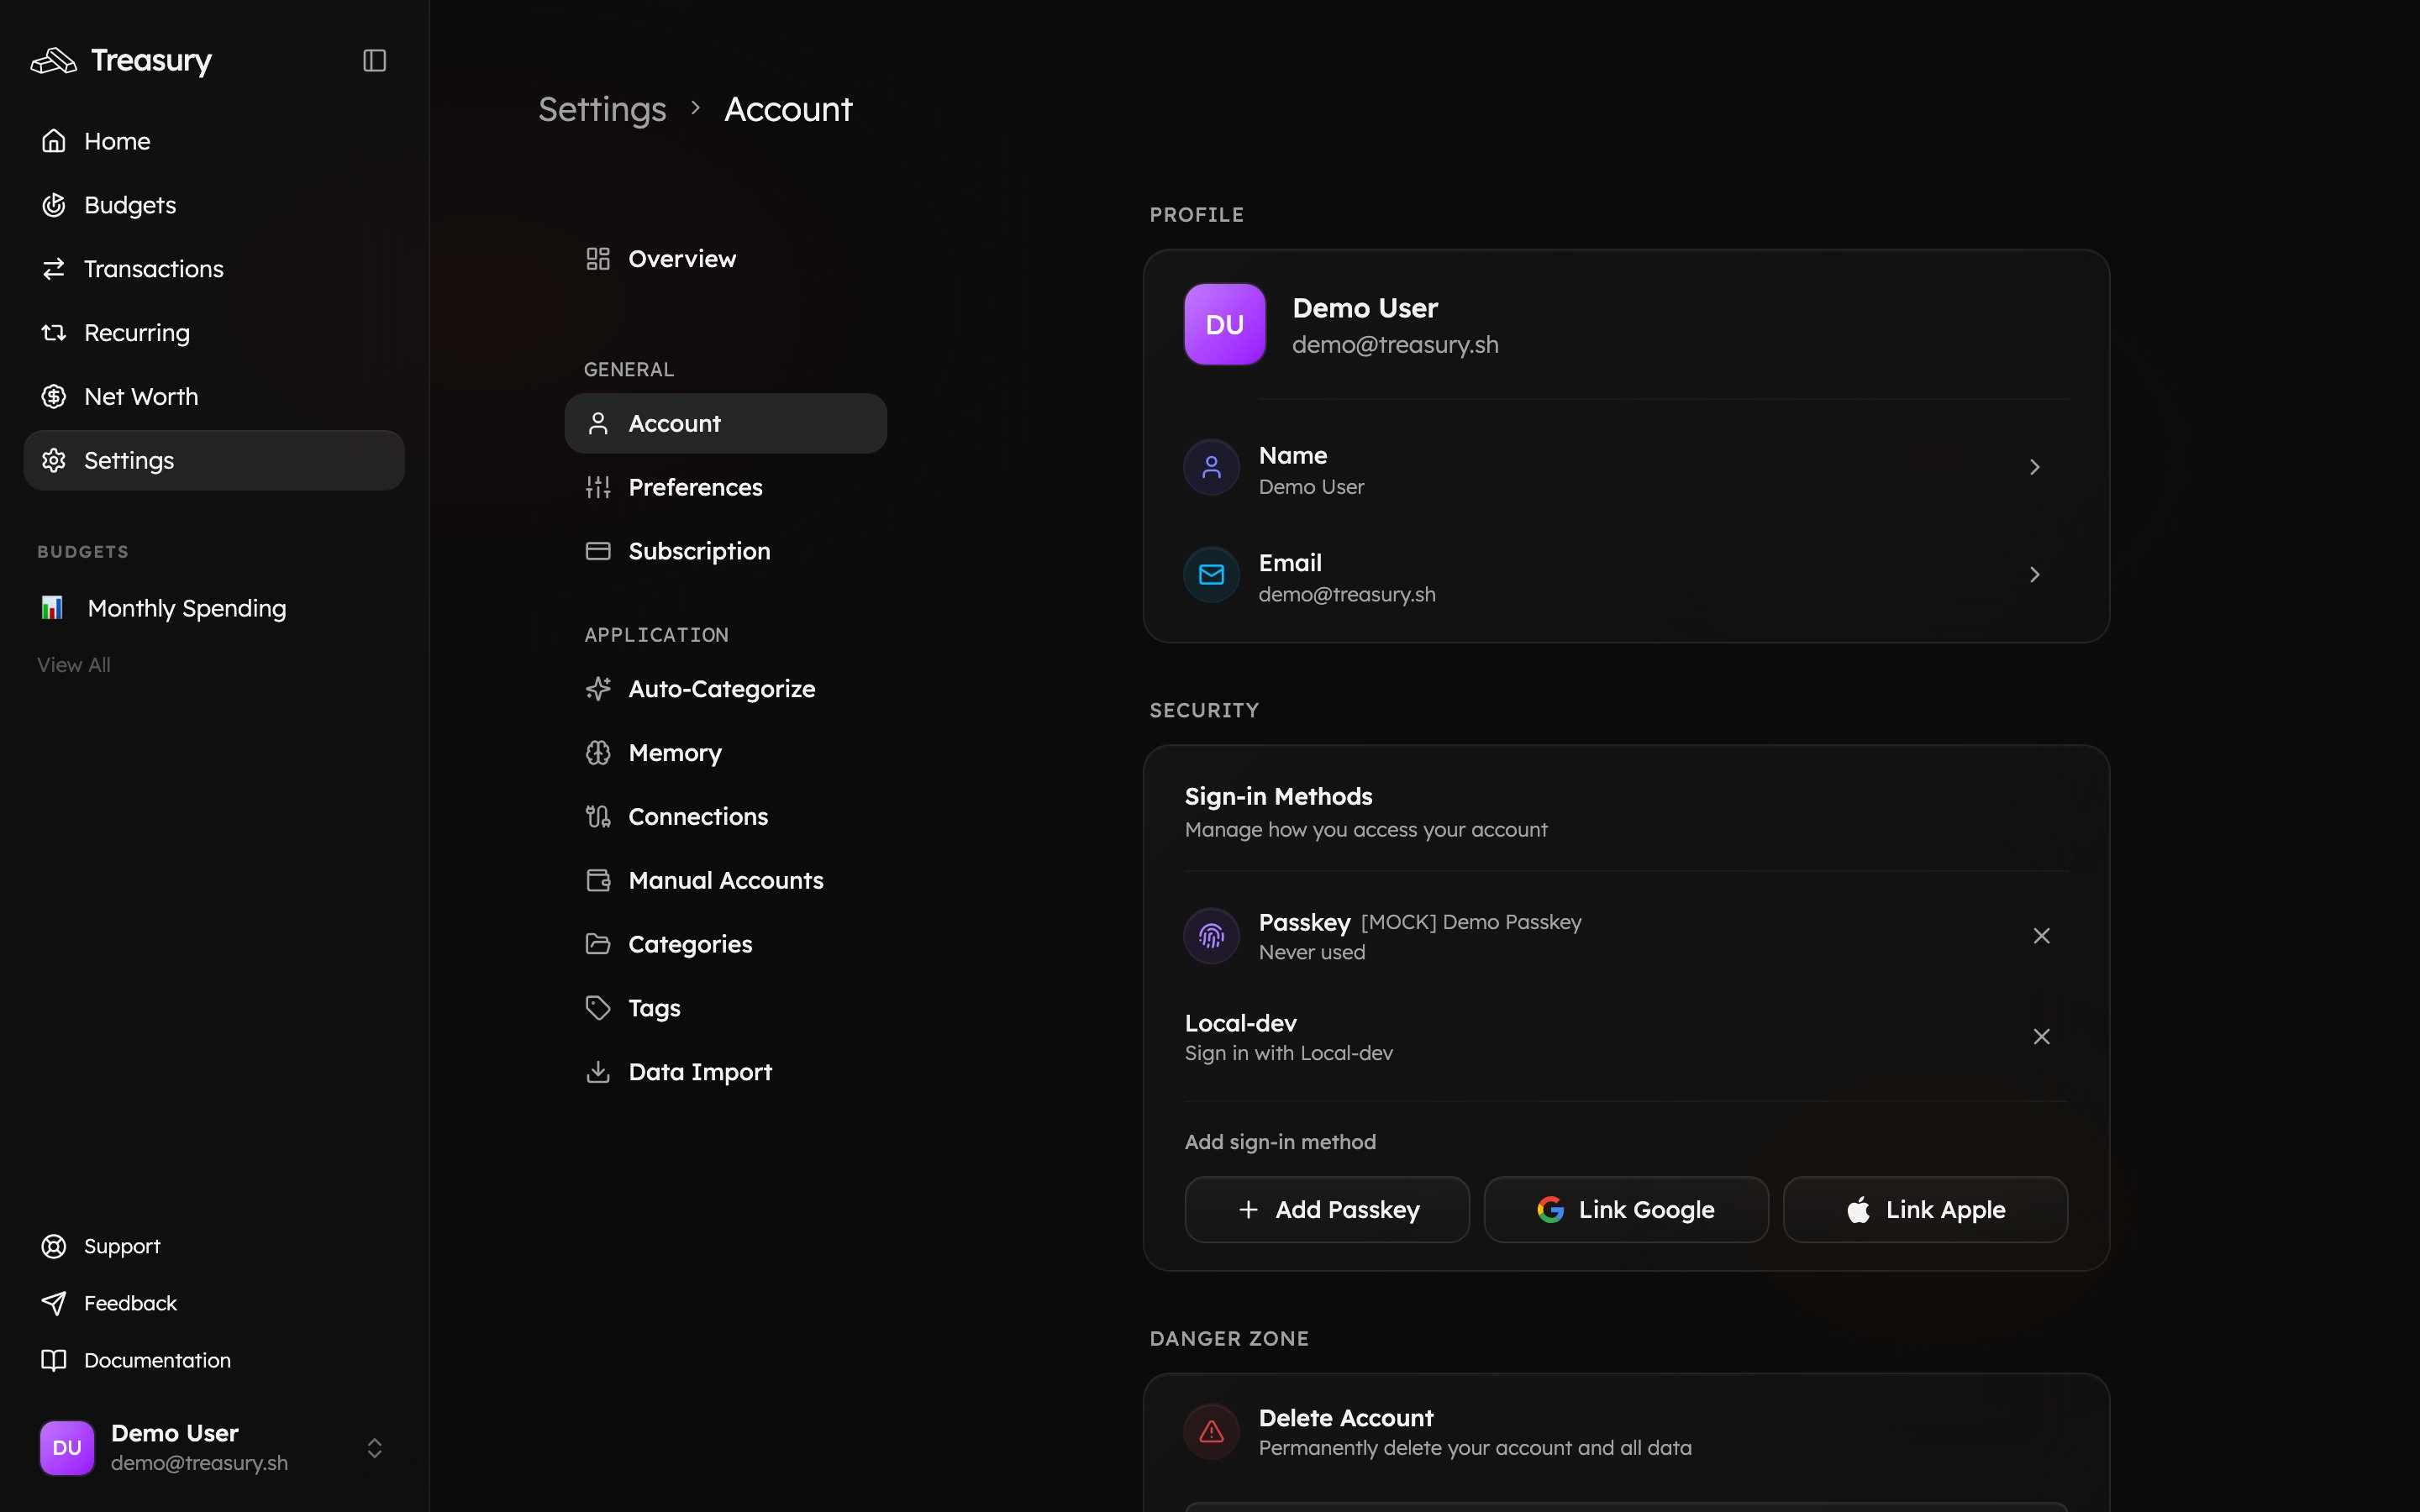This screenshot has width=2420, height=1512.
Task: Select the Account settings tab
Action: pos(726,423)
